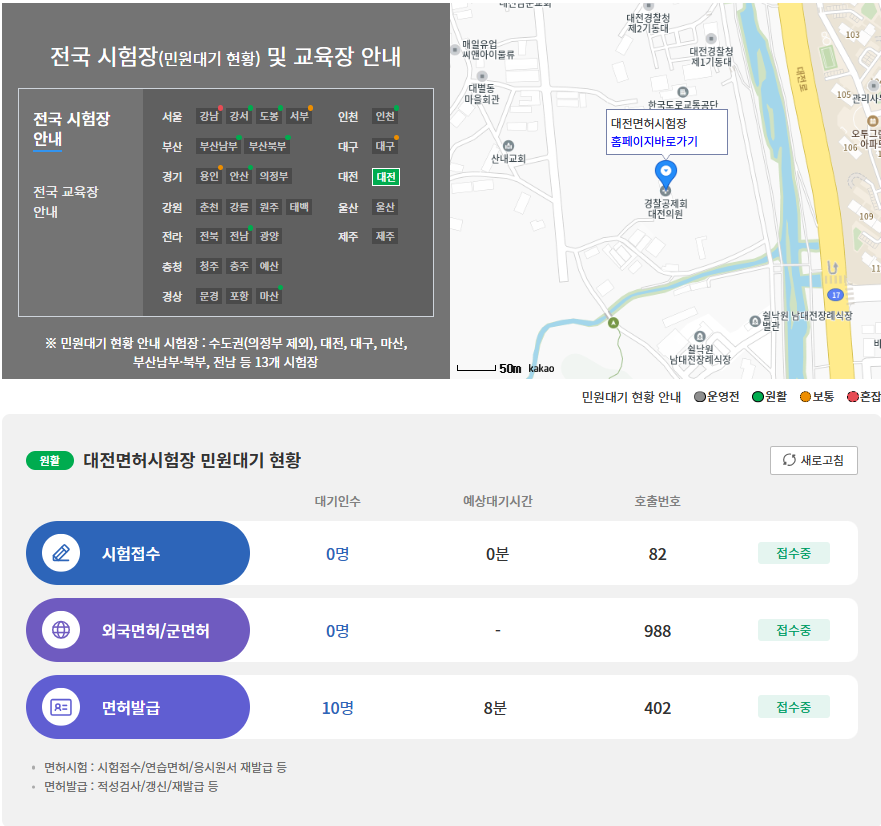
Task: Click the gray 운영전 legend dot
Action: (x=700, y=397)
